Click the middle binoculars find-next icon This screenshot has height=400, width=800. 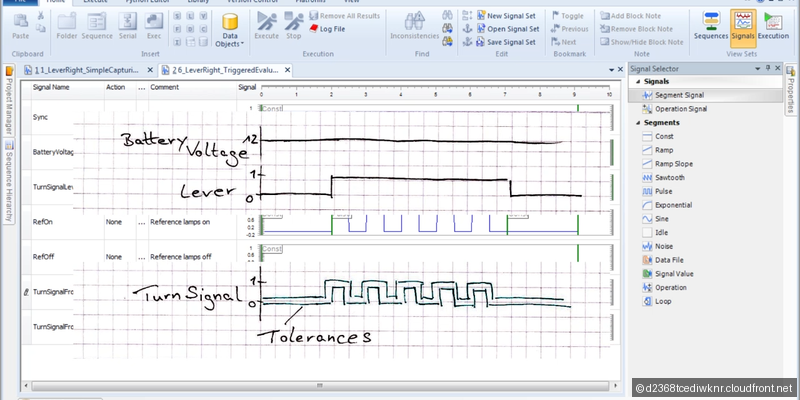click(x=447, y=29)
